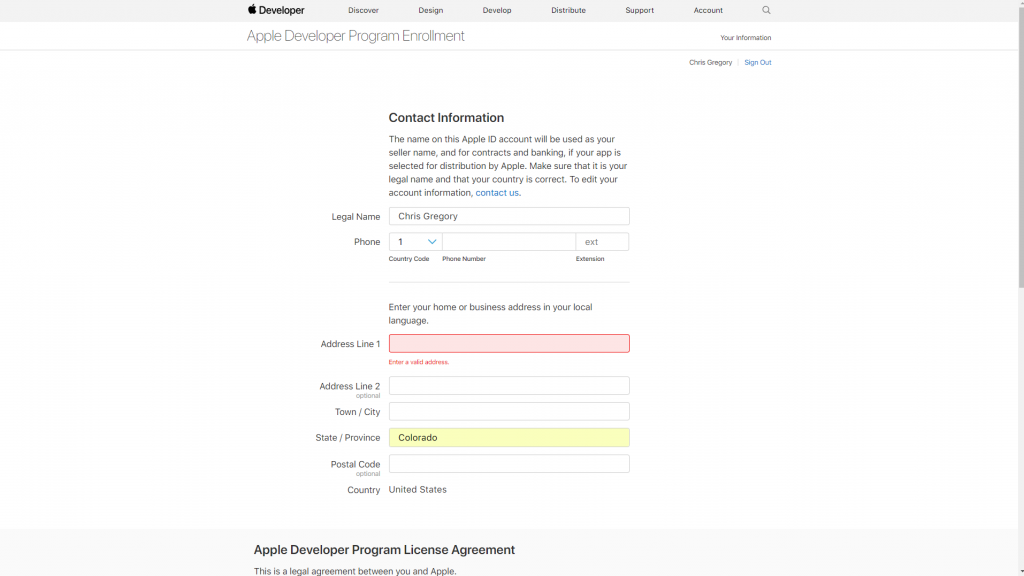Image resolution: width=1024 pixels, height=576 pixels.
Task: Open the Account menu
Action: point(708,10)
